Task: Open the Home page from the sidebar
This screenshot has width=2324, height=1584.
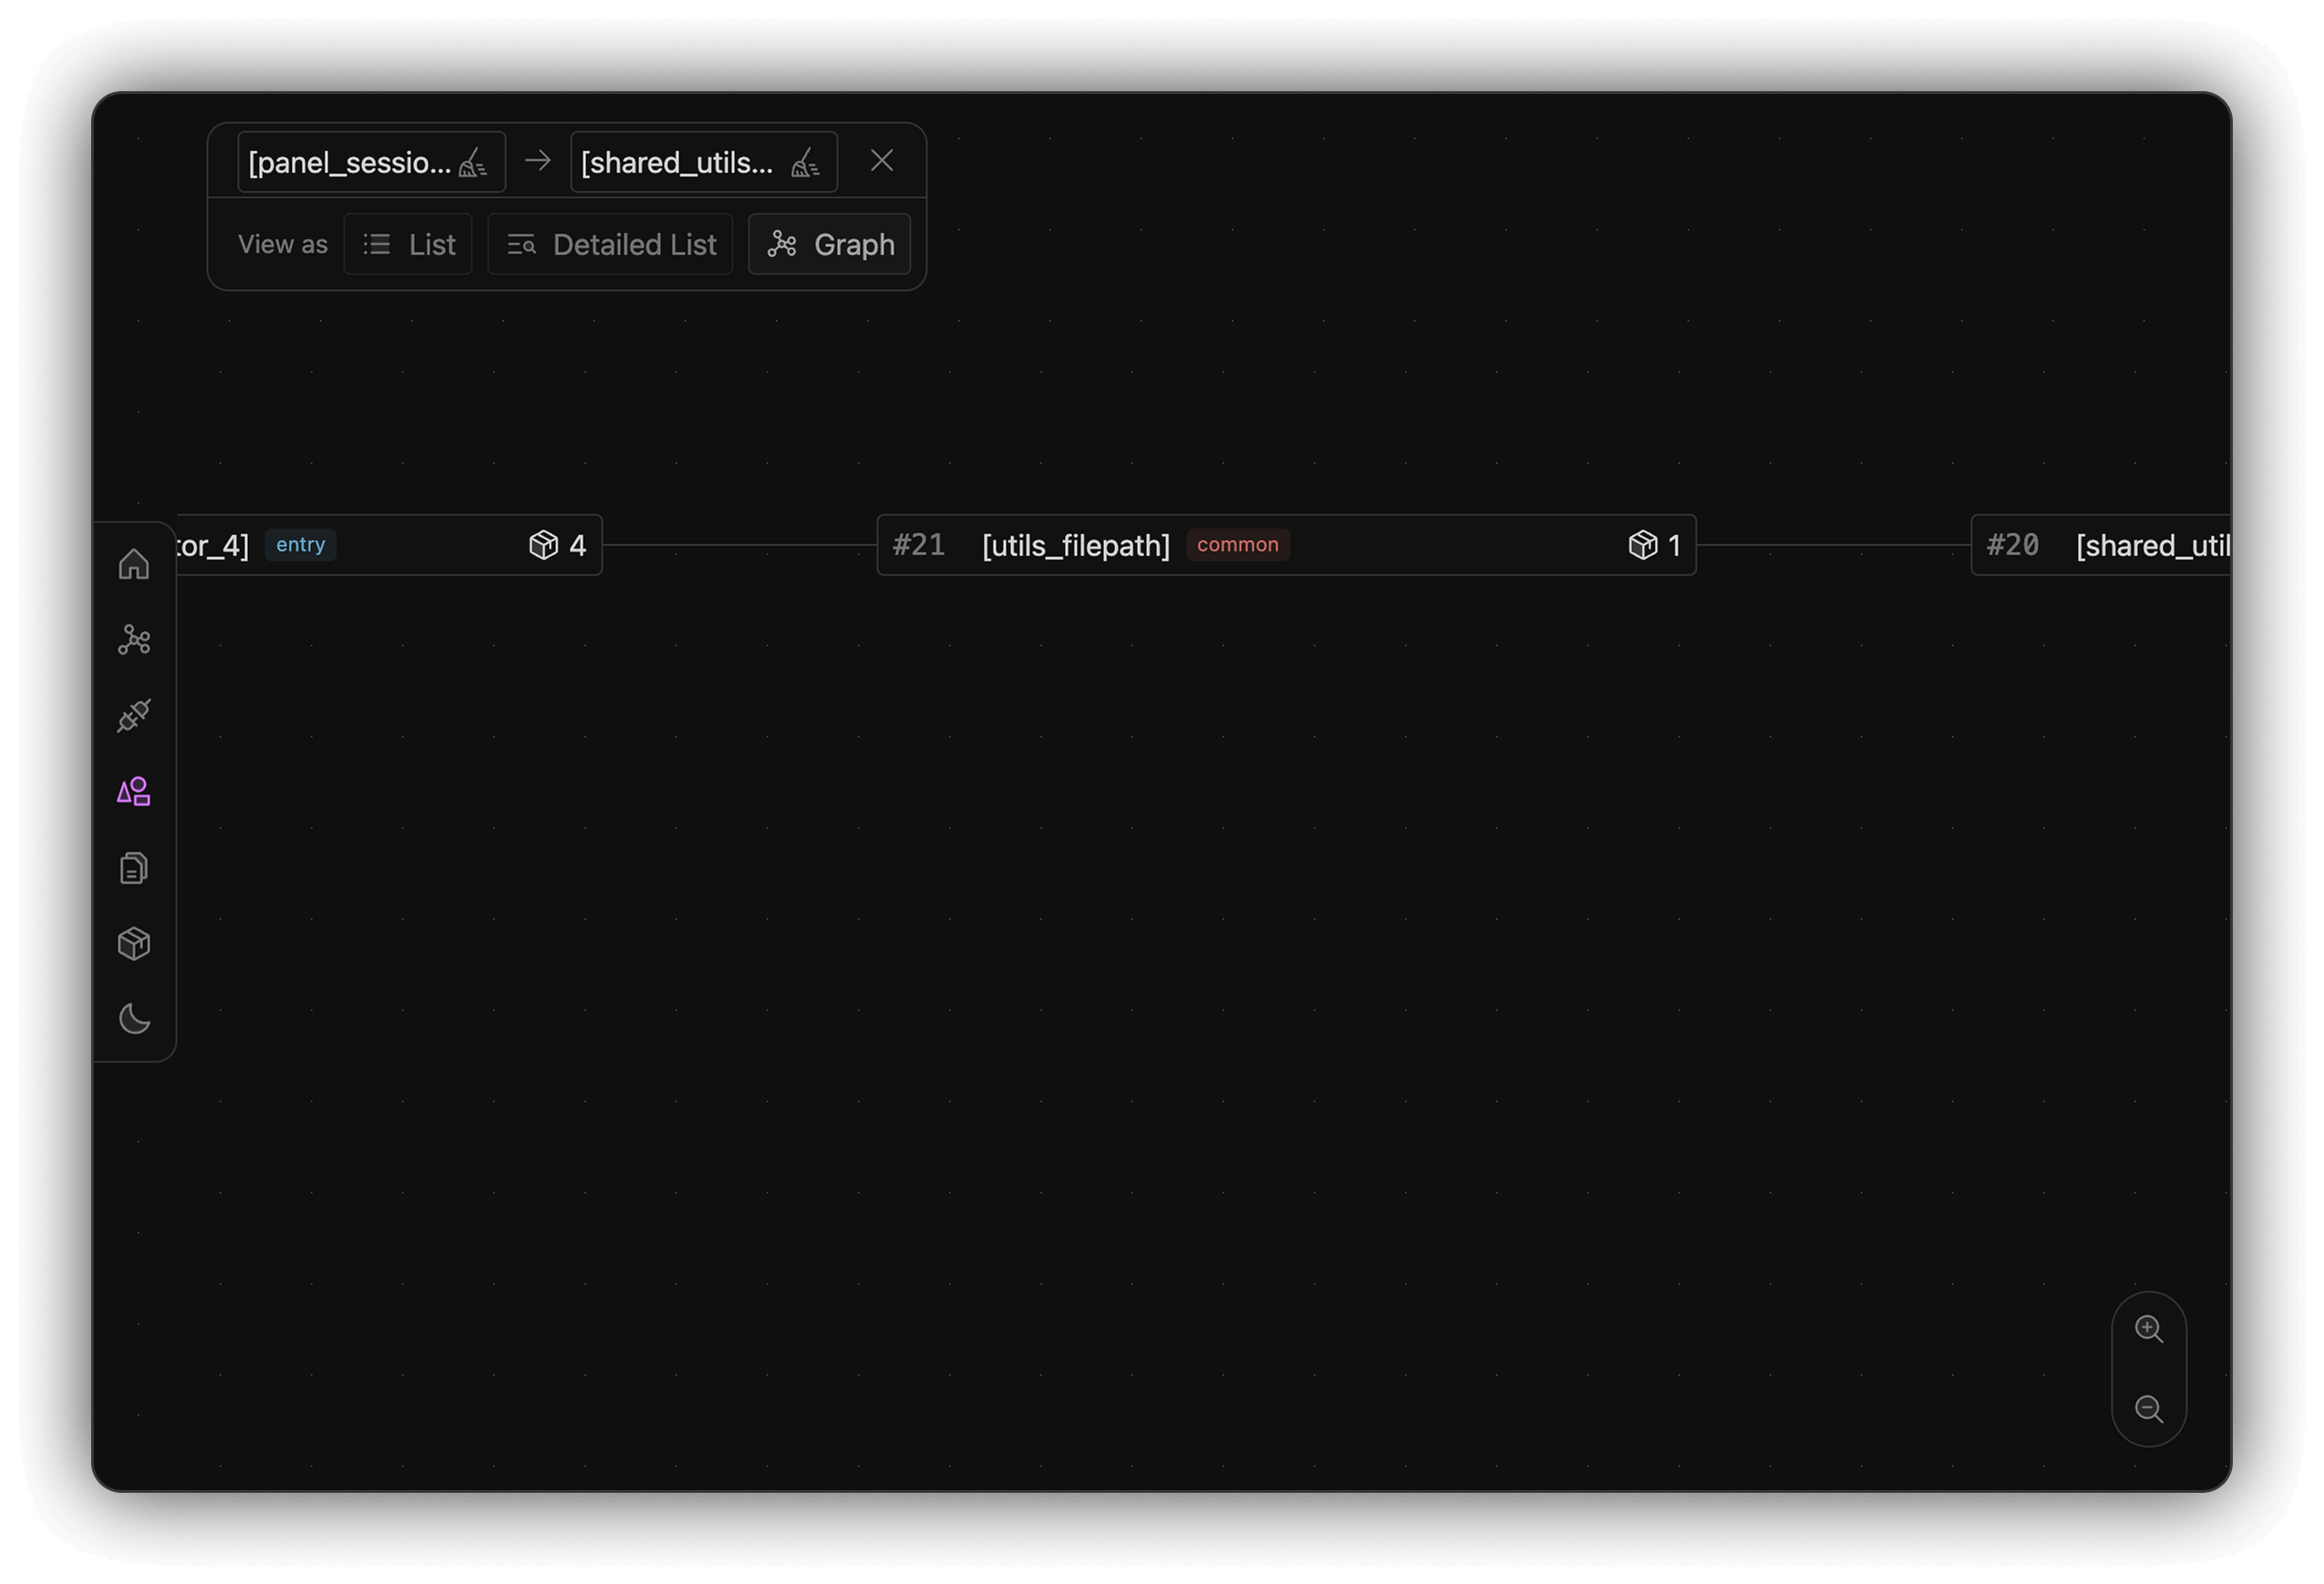Action: click(134, 564)
